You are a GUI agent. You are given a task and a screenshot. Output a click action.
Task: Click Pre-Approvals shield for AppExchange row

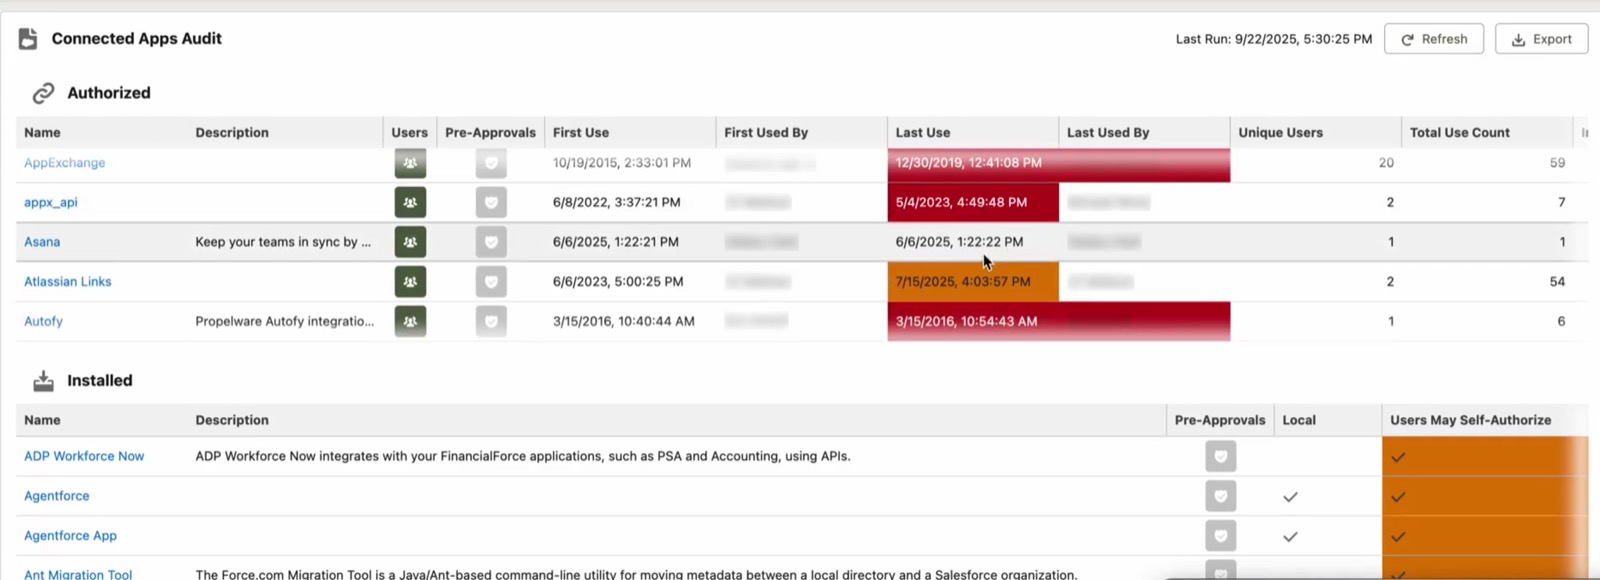[x=491, y=162]
